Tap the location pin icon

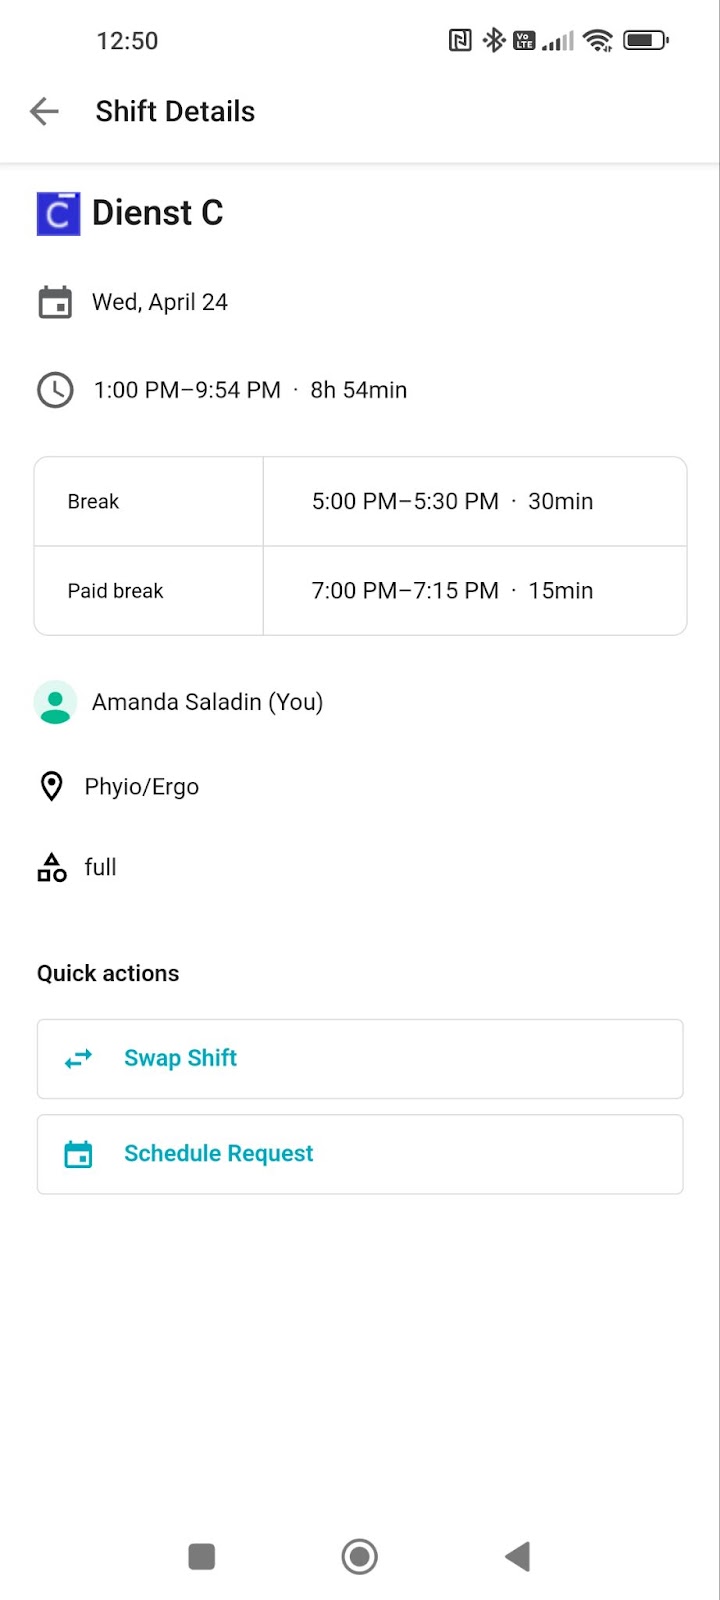(51, 787)
